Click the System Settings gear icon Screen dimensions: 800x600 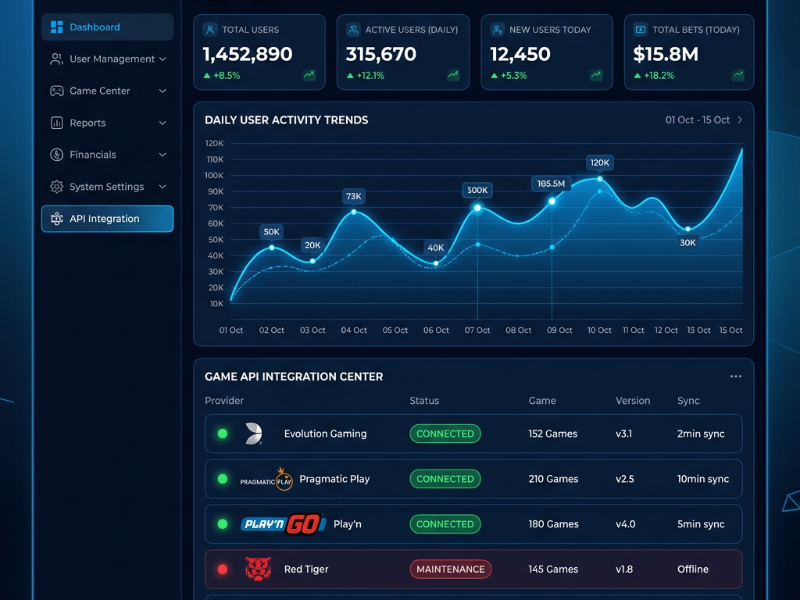coord(57,187)
